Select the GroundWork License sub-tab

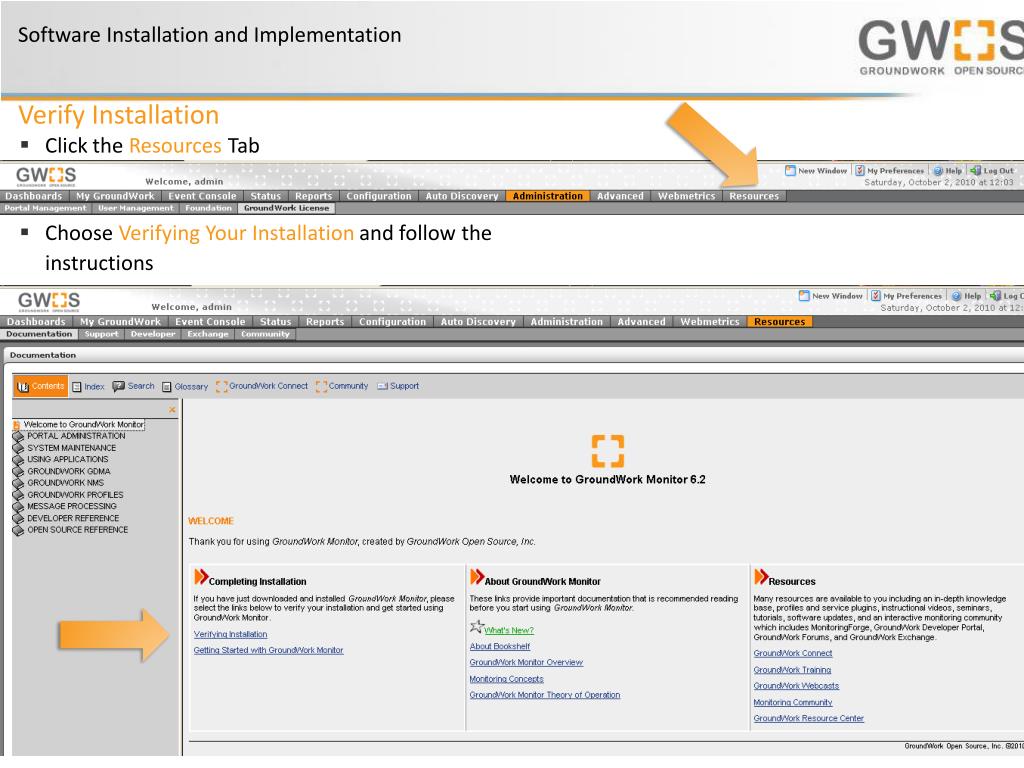coord(287,208)
